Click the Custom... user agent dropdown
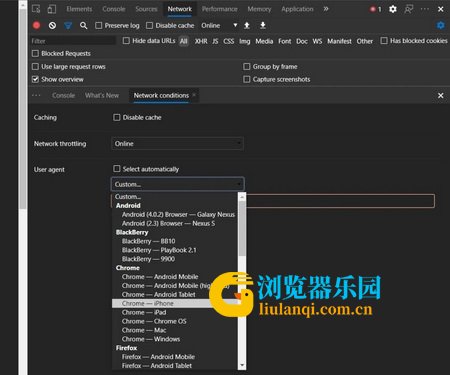The width and height of the screenshot is (450, 375). coord(177,184)
